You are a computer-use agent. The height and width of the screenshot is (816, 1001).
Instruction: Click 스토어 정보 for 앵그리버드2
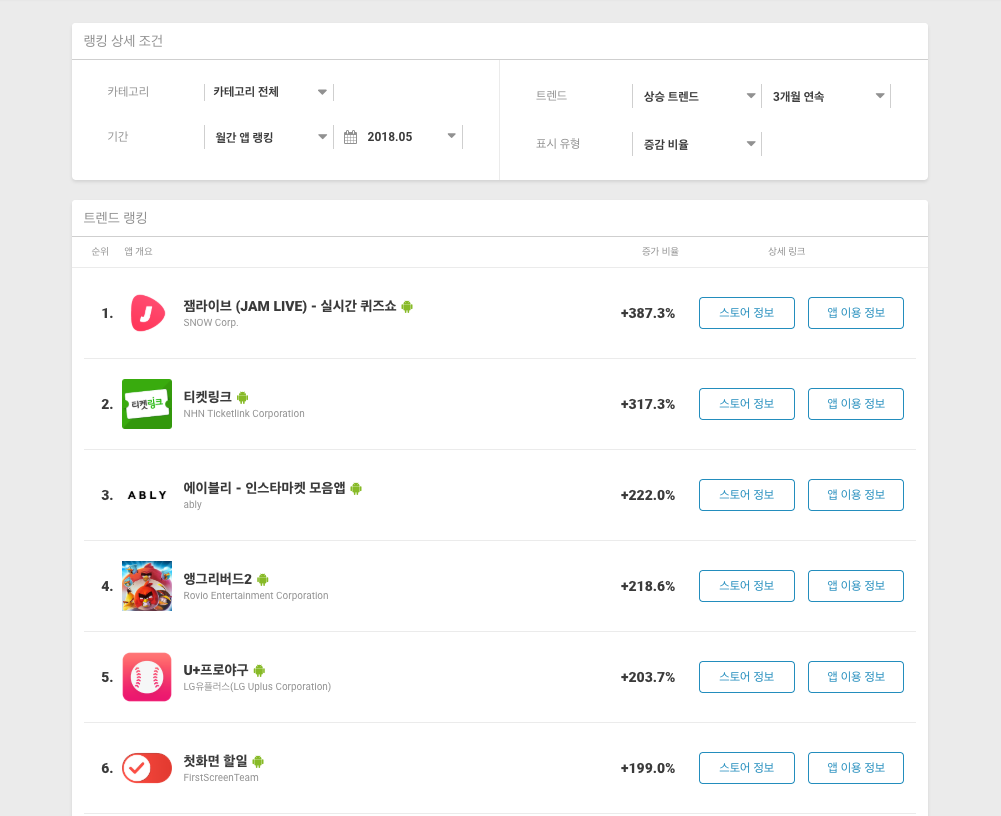[747, 586]
